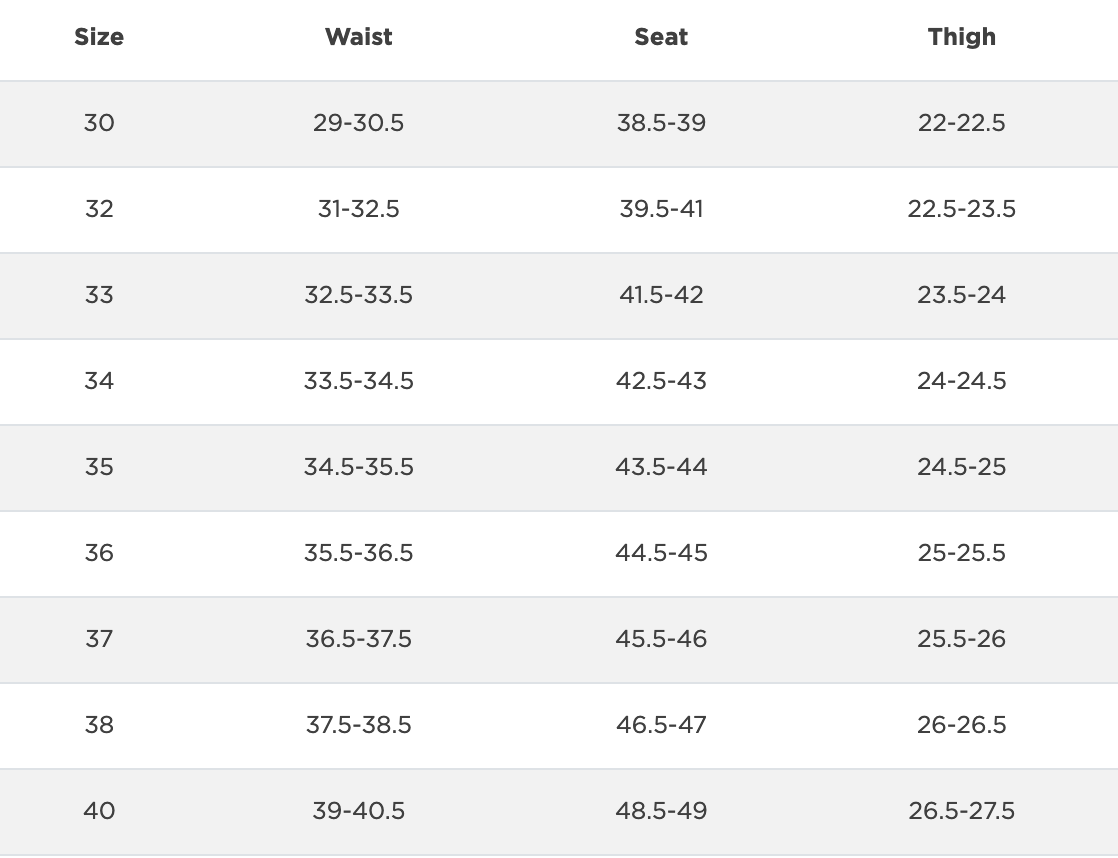Click thigh value 26.5-27.5

point(961,811)
